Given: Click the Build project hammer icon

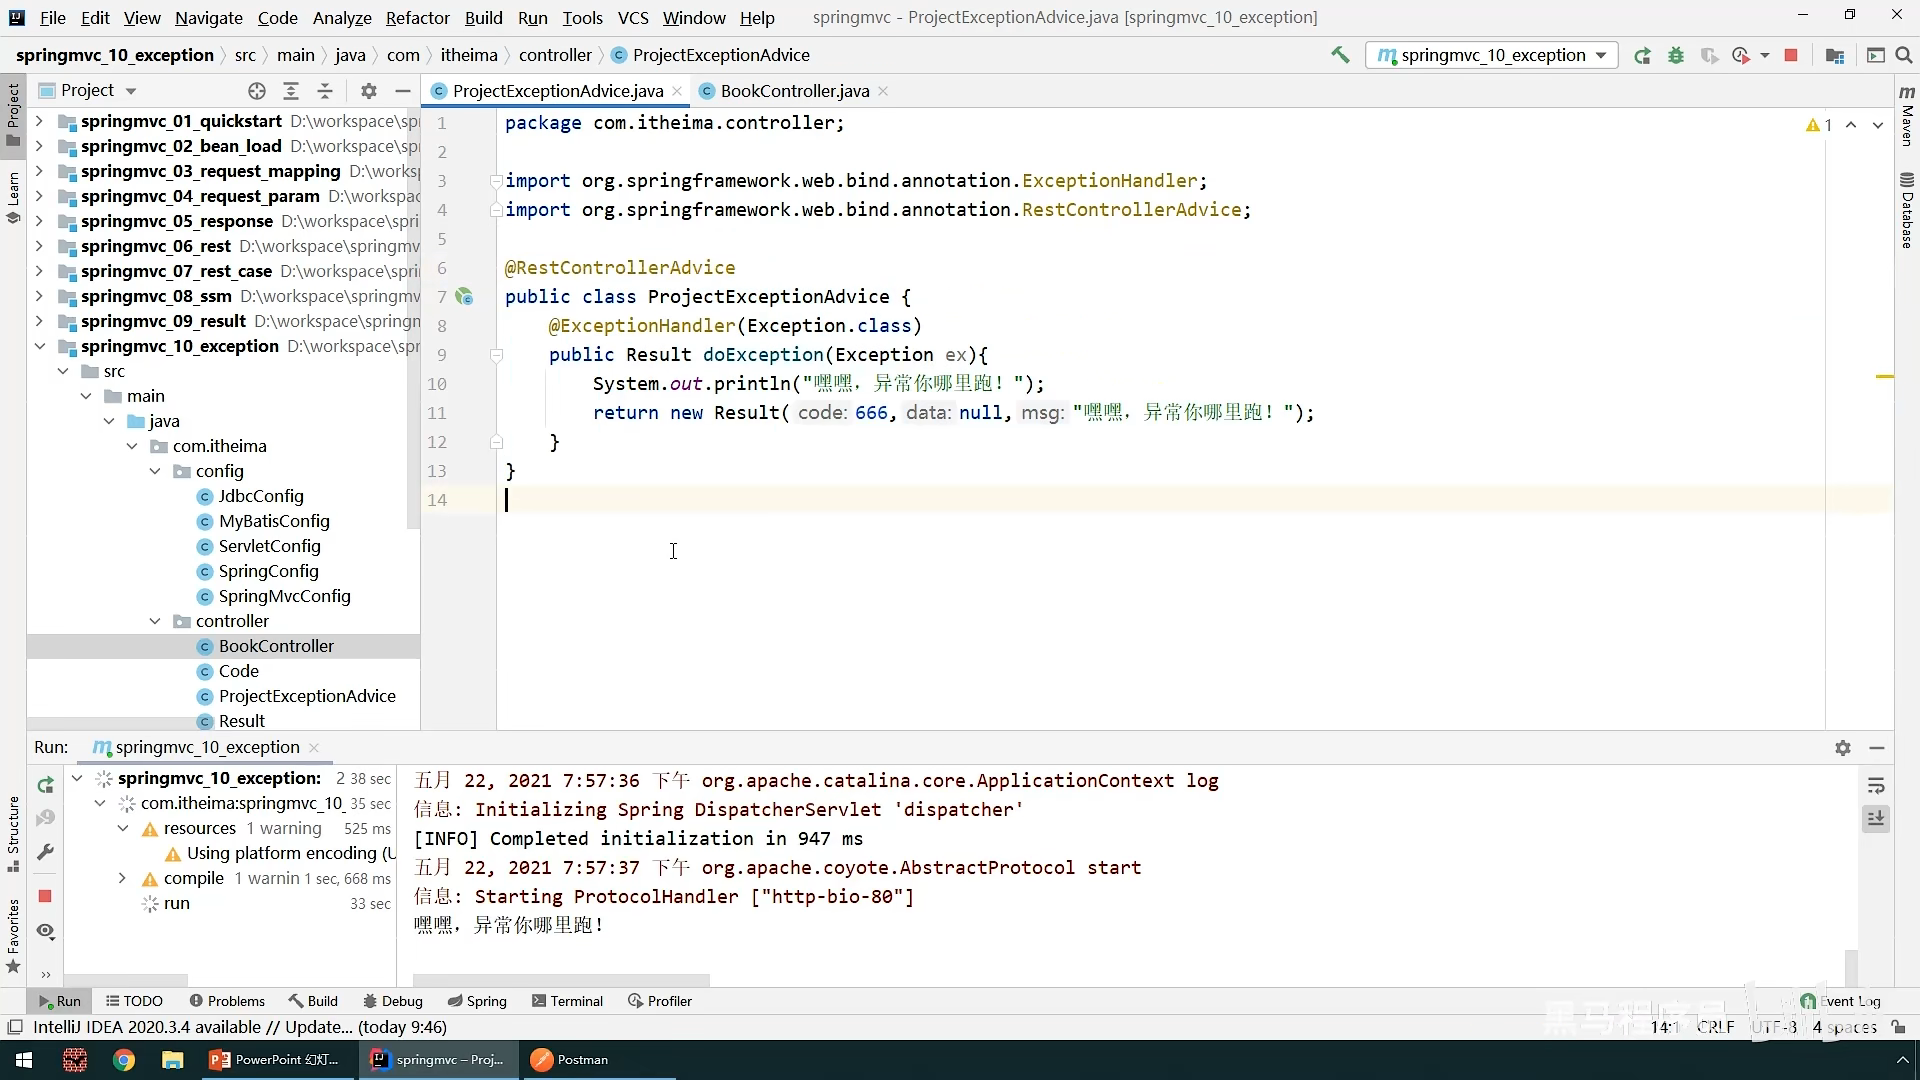Looking at the screenshot, I should 1340,55.
